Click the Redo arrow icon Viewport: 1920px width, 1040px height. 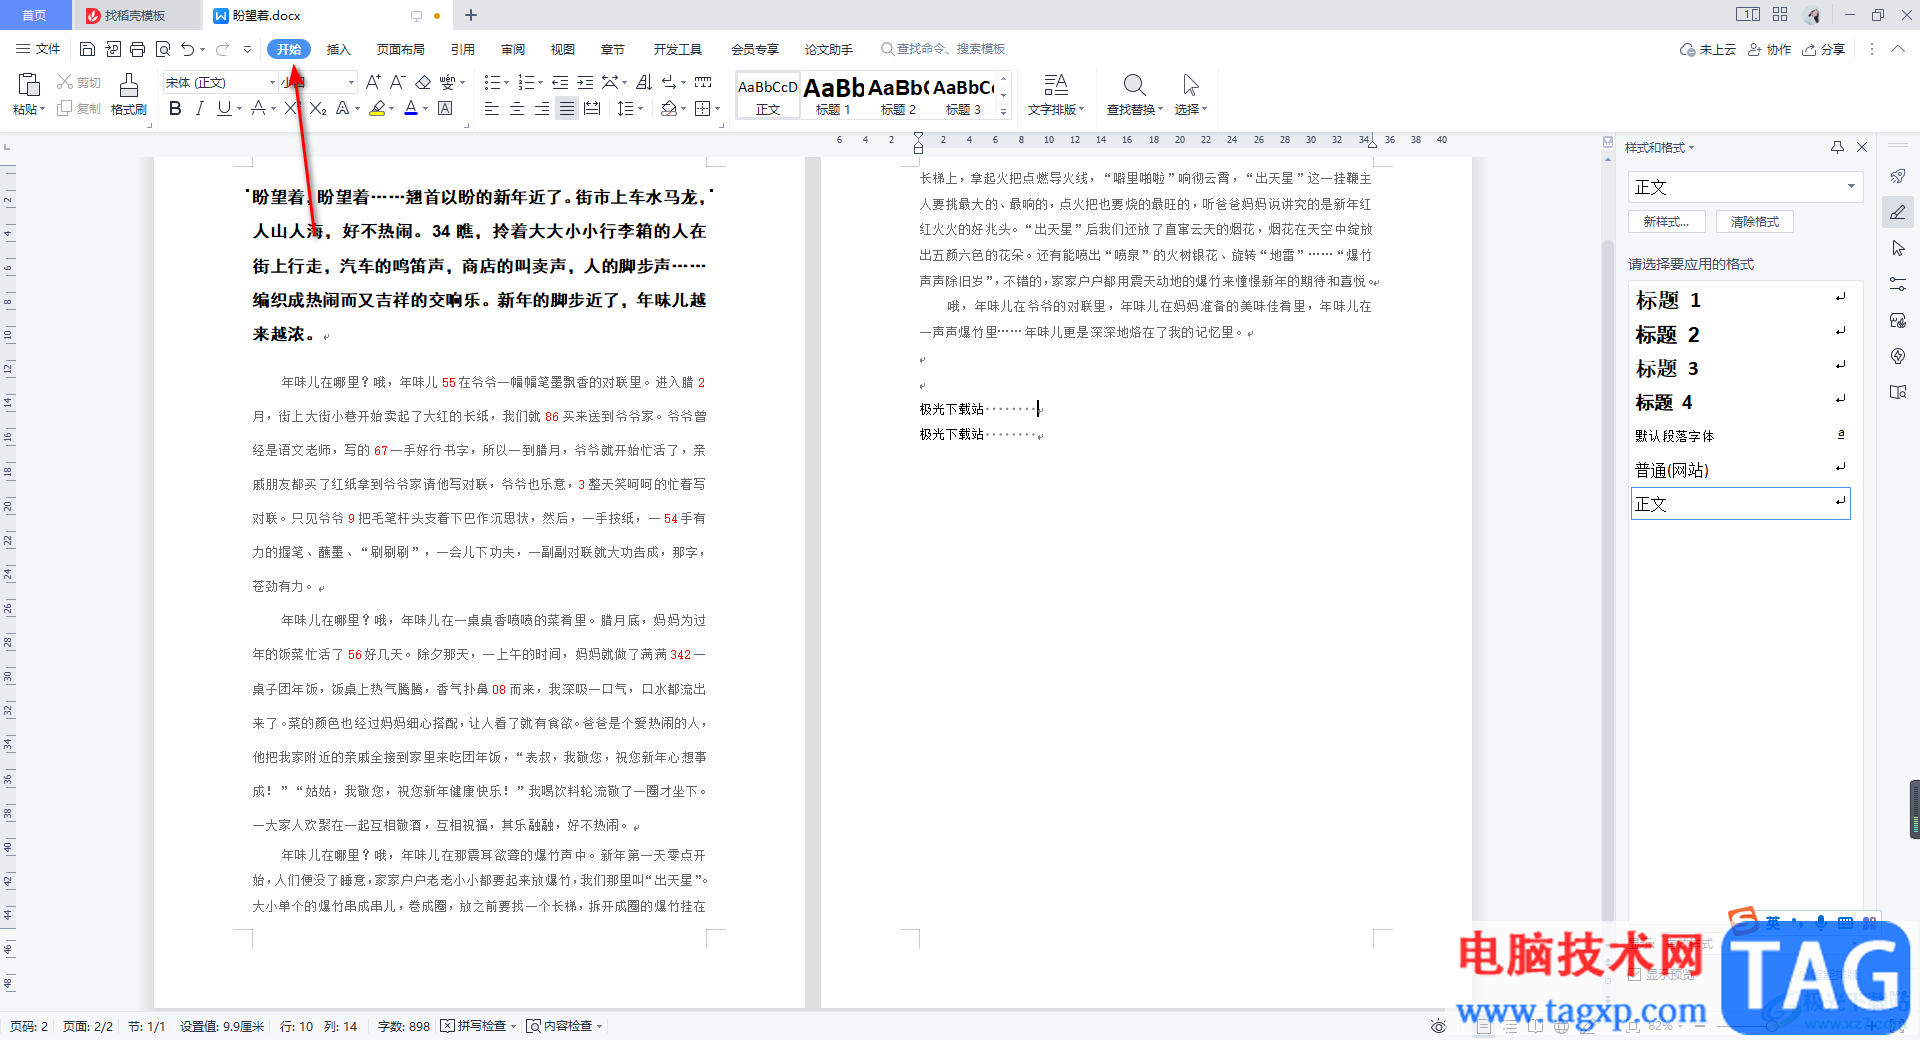222,49
